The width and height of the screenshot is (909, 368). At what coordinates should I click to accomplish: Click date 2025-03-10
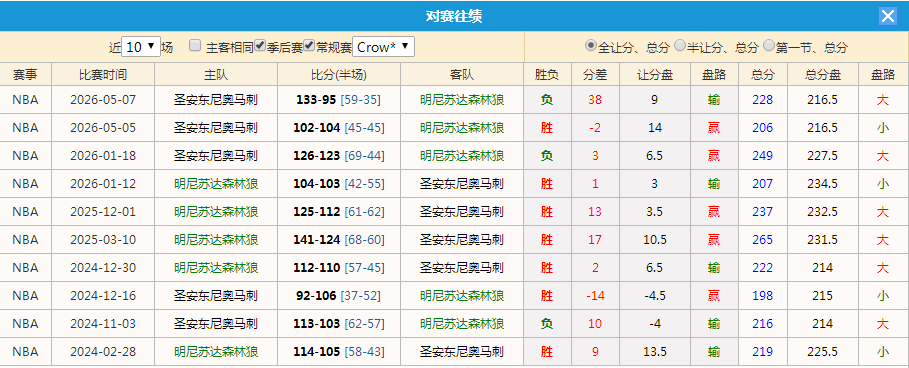coord(103,239)
